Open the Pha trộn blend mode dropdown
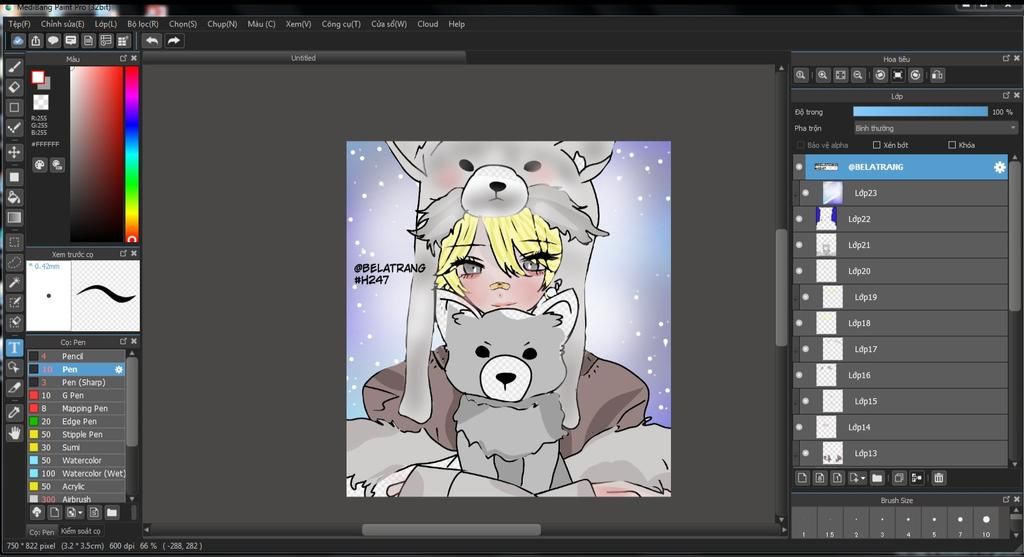 (x=935, y=128)
